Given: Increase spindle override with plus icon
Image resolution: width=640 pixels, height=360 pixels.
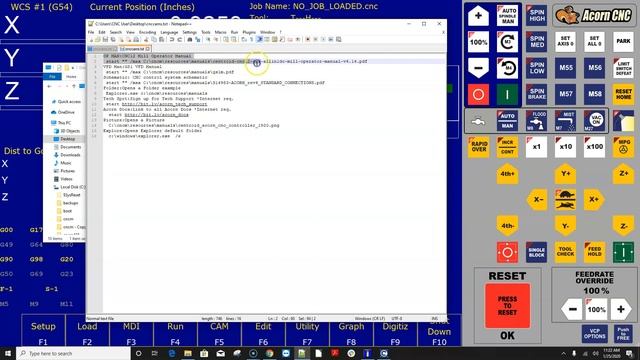Looking at the screenshot, I should tap(478, 16).
